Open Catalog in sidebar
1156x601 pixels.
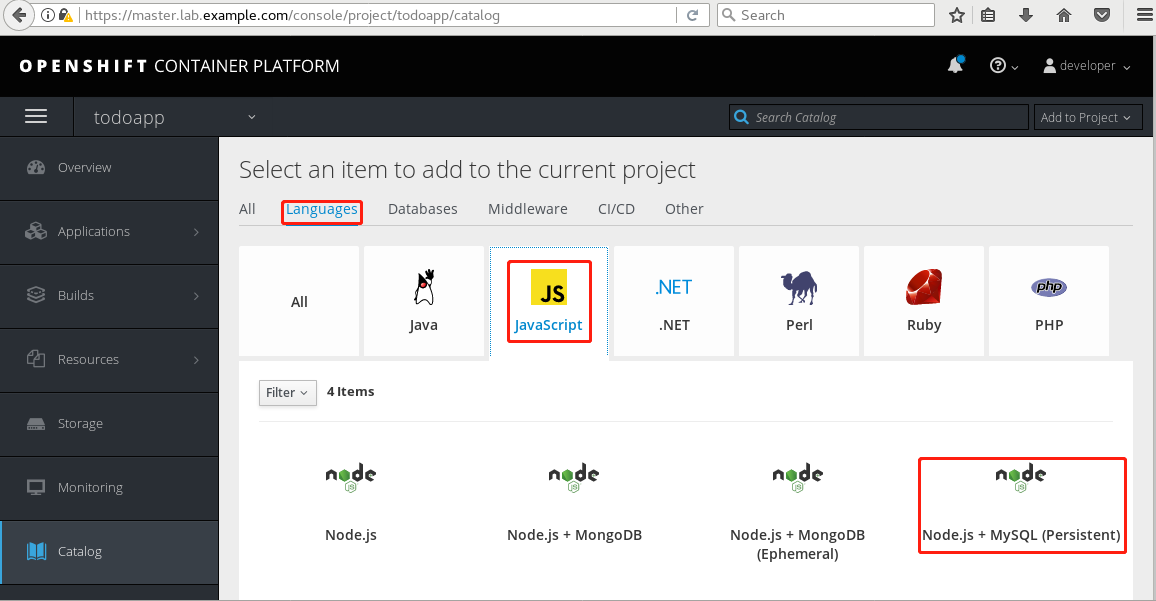pos(109,552)
